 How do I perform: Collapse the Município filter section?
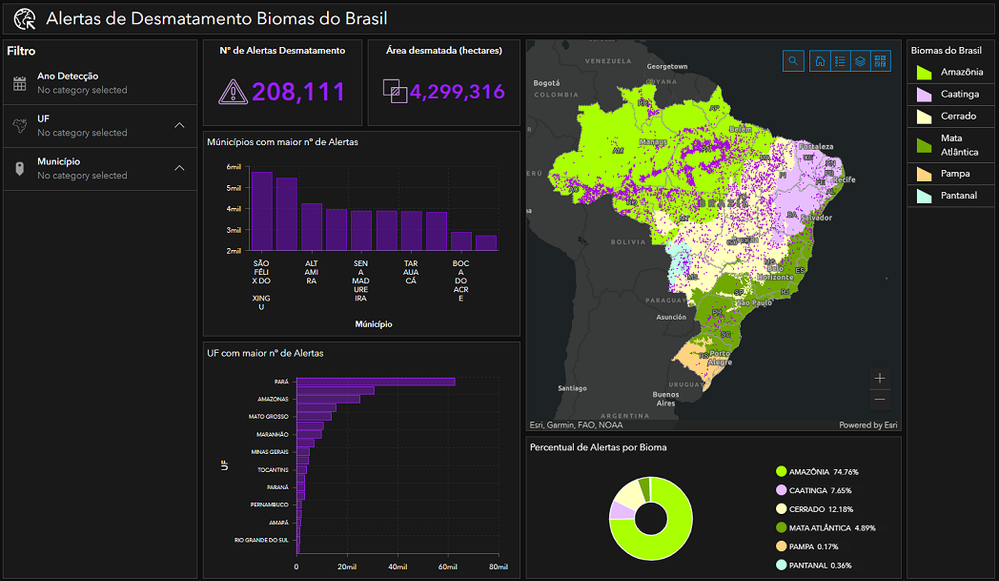[179, 167]
